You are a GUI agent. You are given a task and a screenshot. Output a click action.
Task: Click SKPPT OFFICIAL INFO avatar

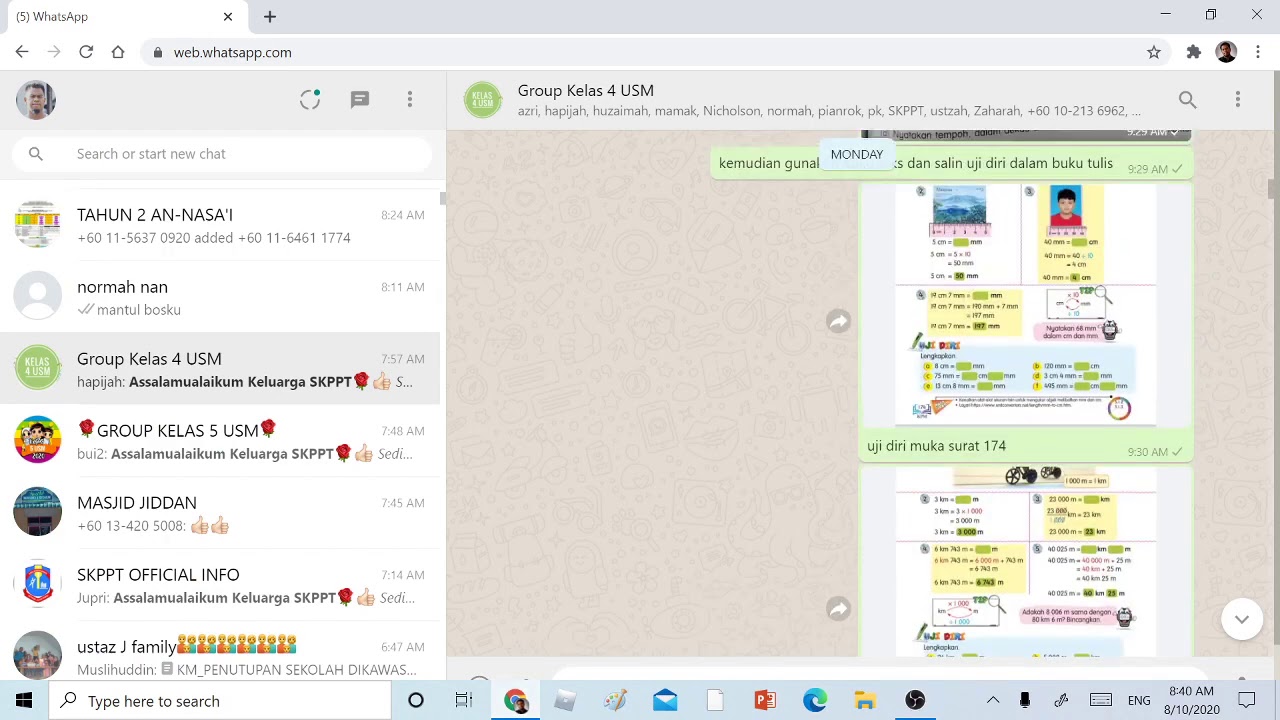(38, 584)
